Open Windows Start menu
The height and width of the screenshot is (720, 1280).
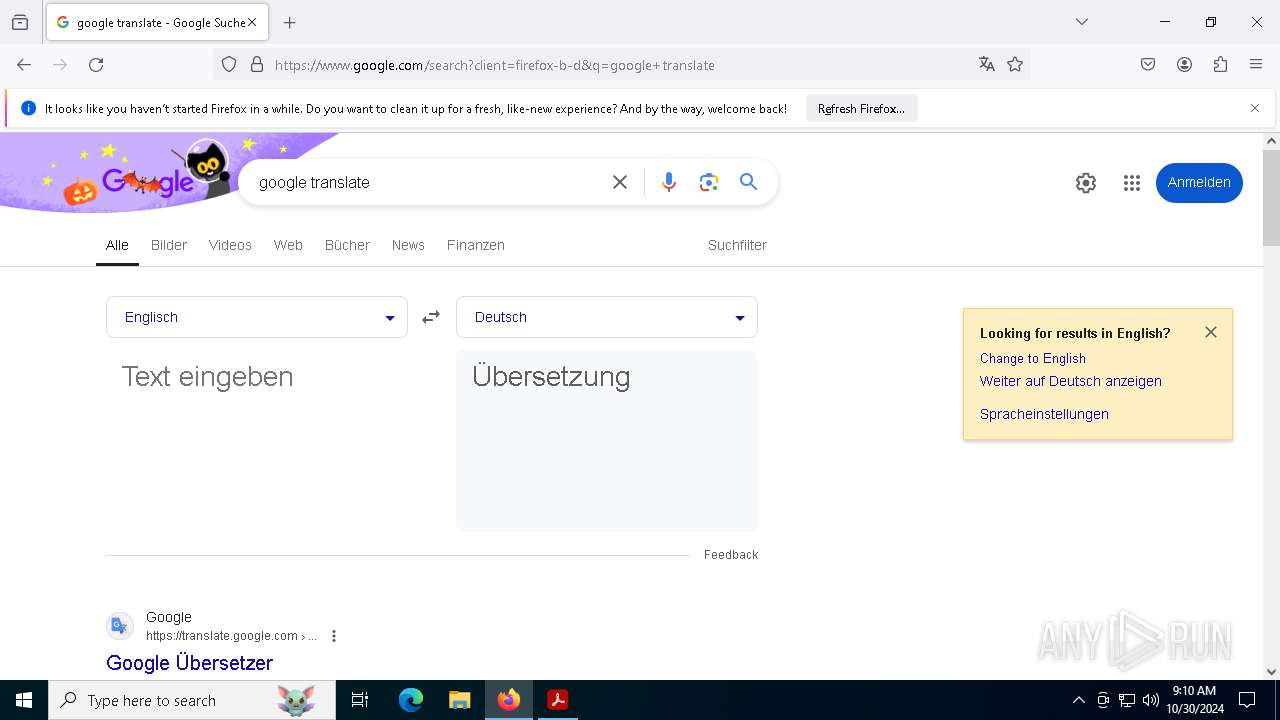[x=24, y=700]
